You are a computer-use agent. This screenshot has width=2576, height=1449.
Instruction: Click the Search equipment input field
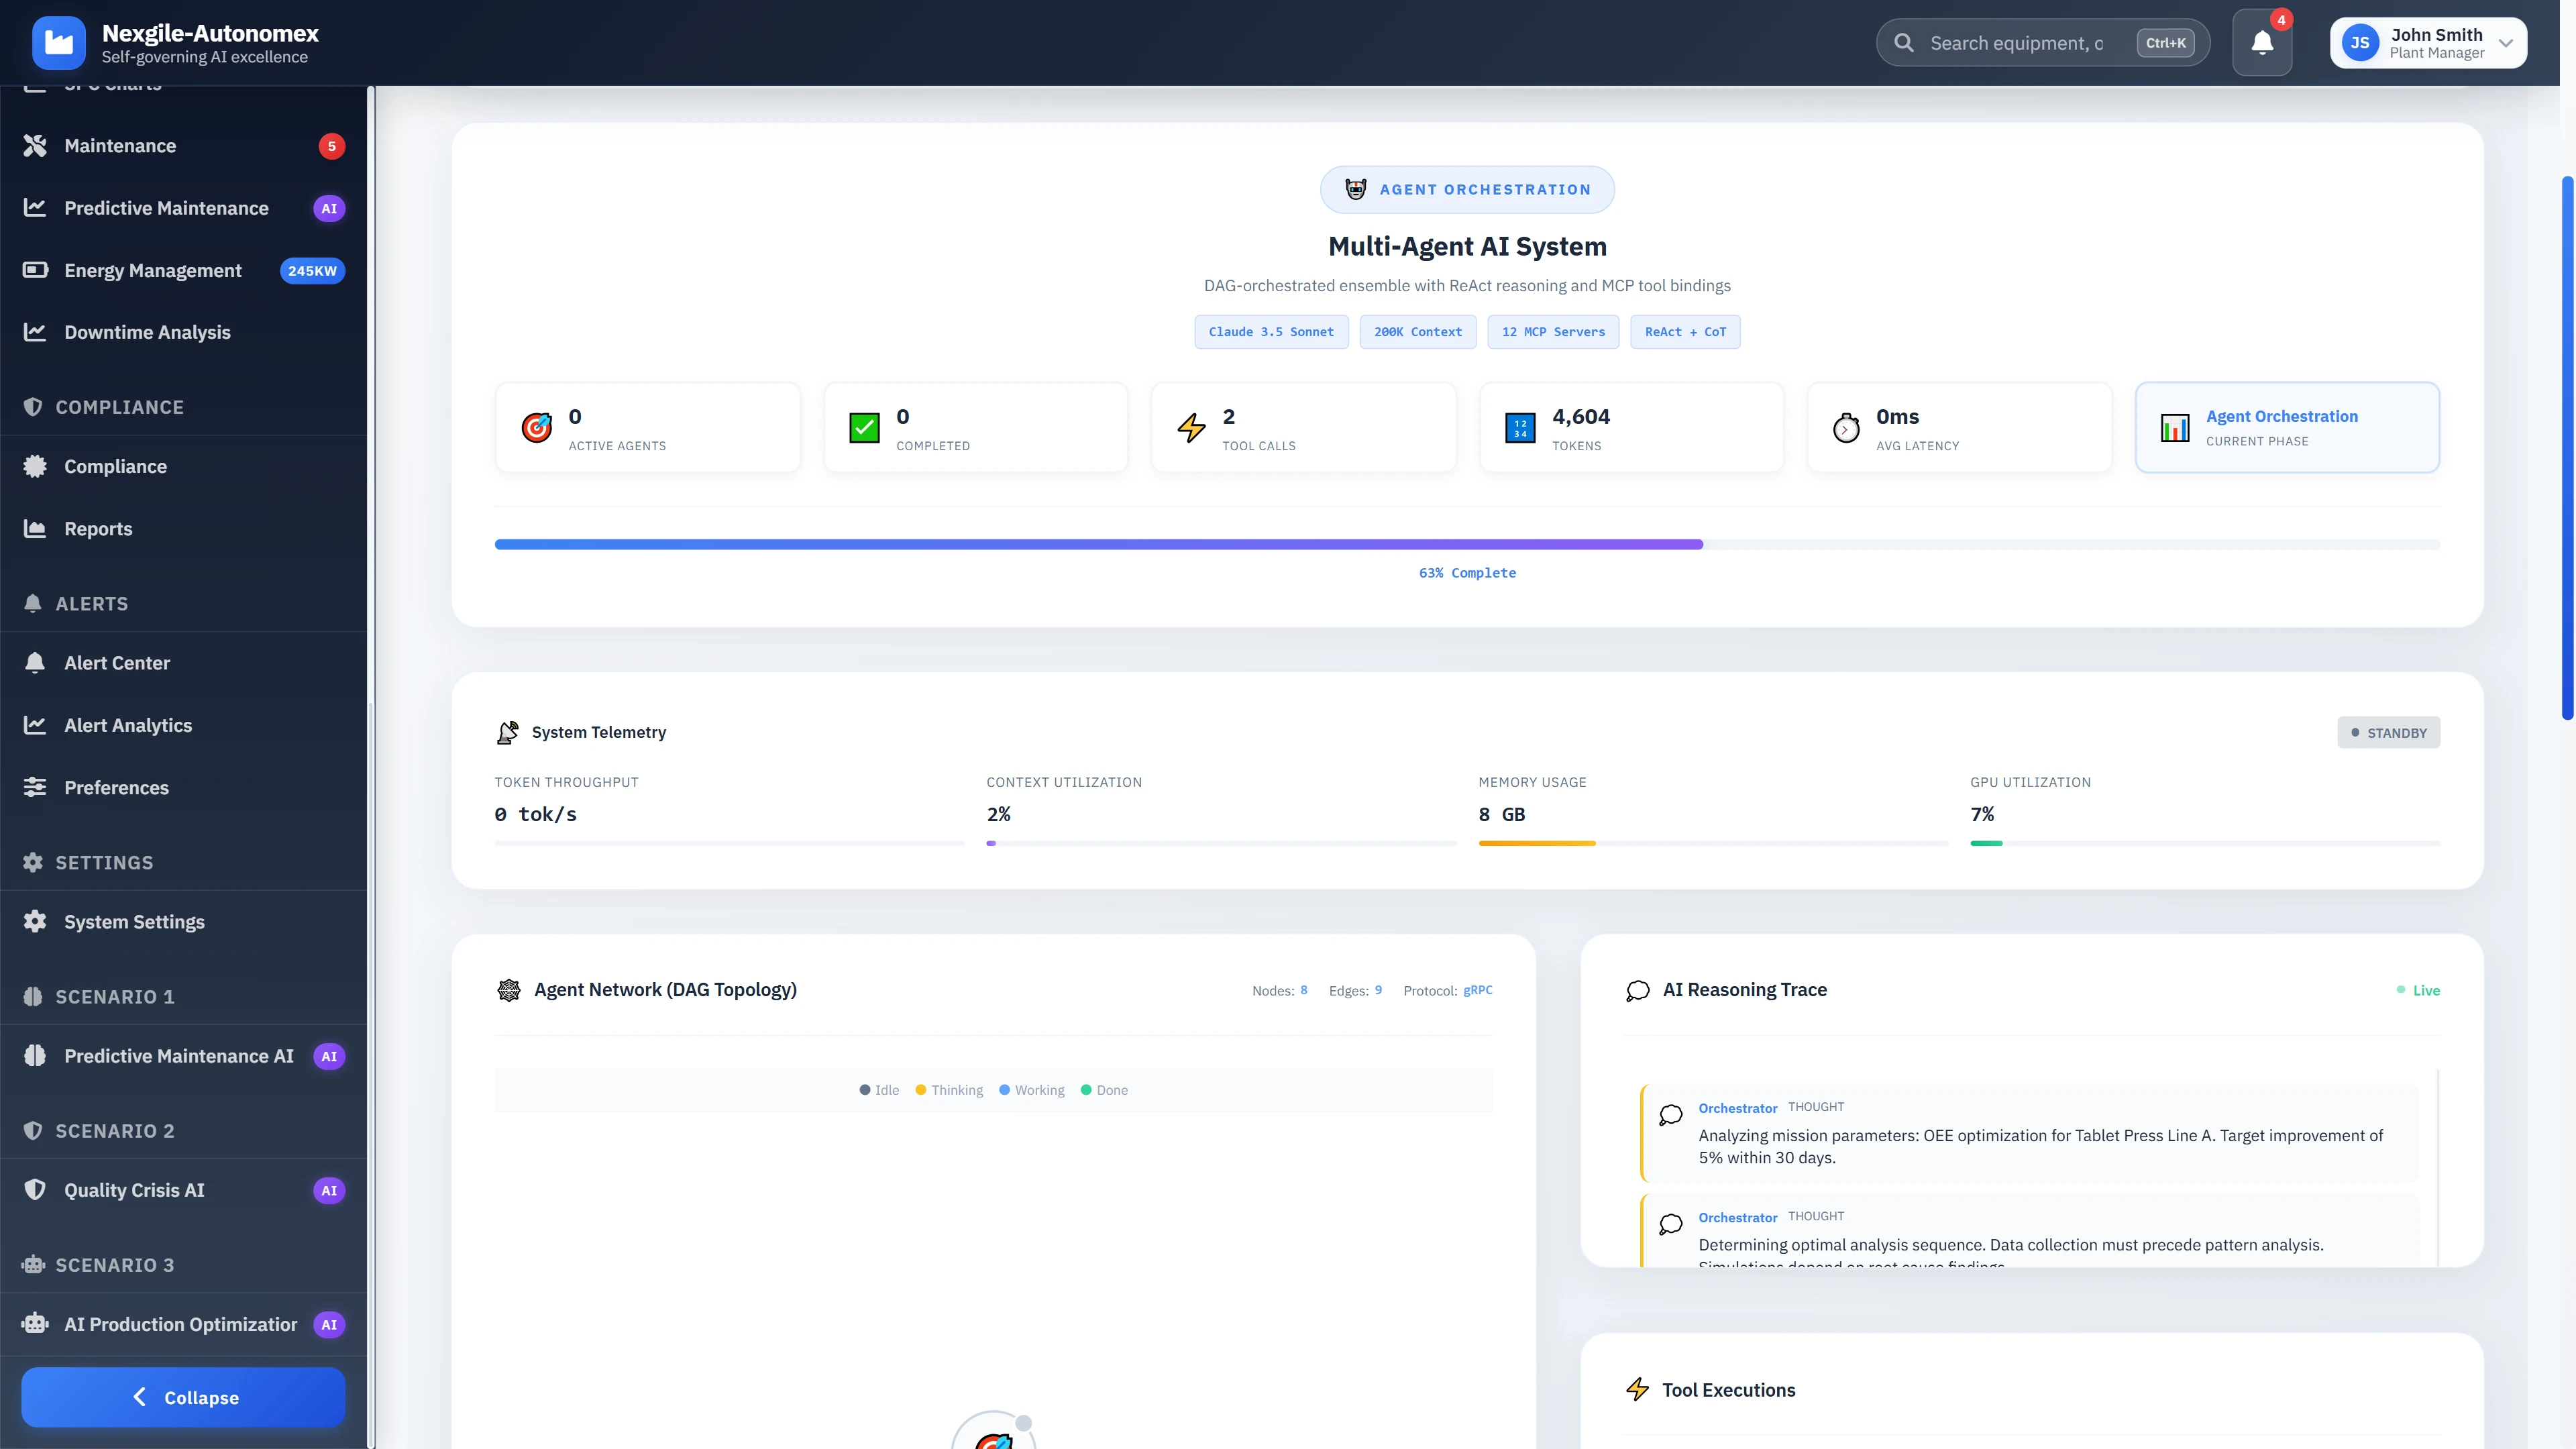pyautogui.click(x=2016, y=43)
